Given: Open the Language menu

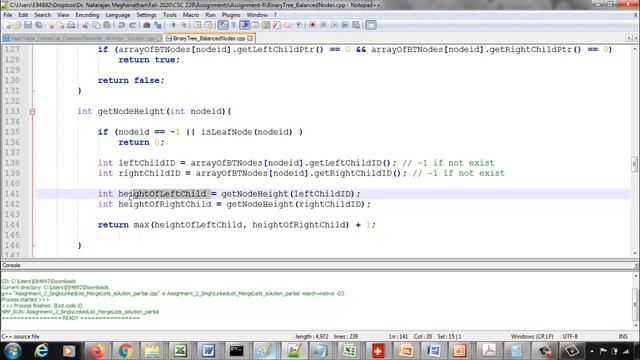Looking at the screenshot, I should [x=118, y=15].
